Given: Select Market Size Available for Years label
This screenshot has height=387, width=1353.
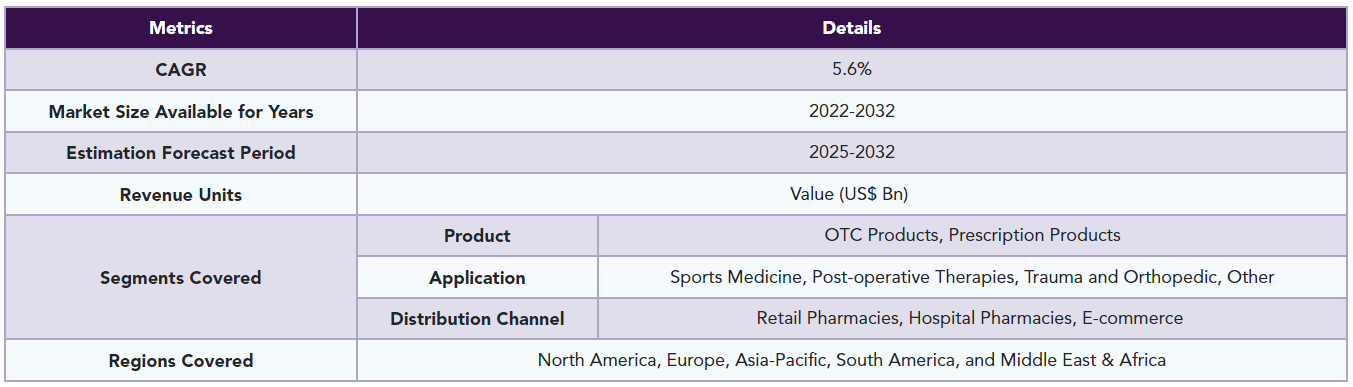Looking at the screenshot, I should tap(181, 112).
